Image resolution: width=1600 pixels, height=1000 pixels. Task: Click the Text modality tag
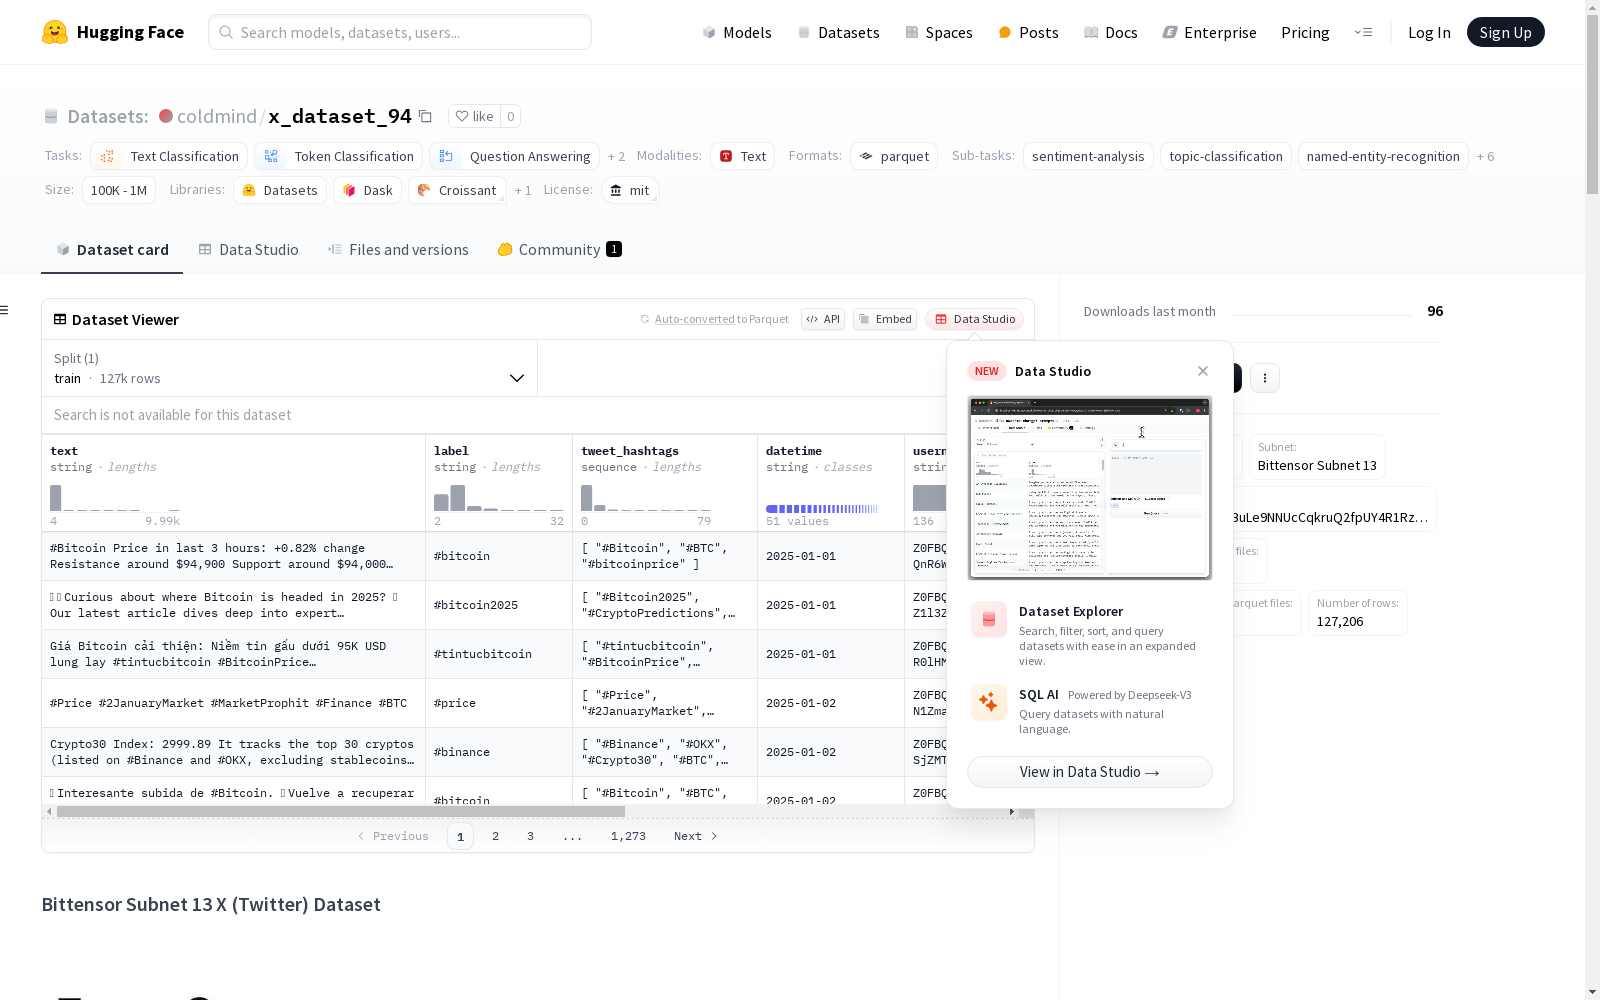(x=743, y=156)
